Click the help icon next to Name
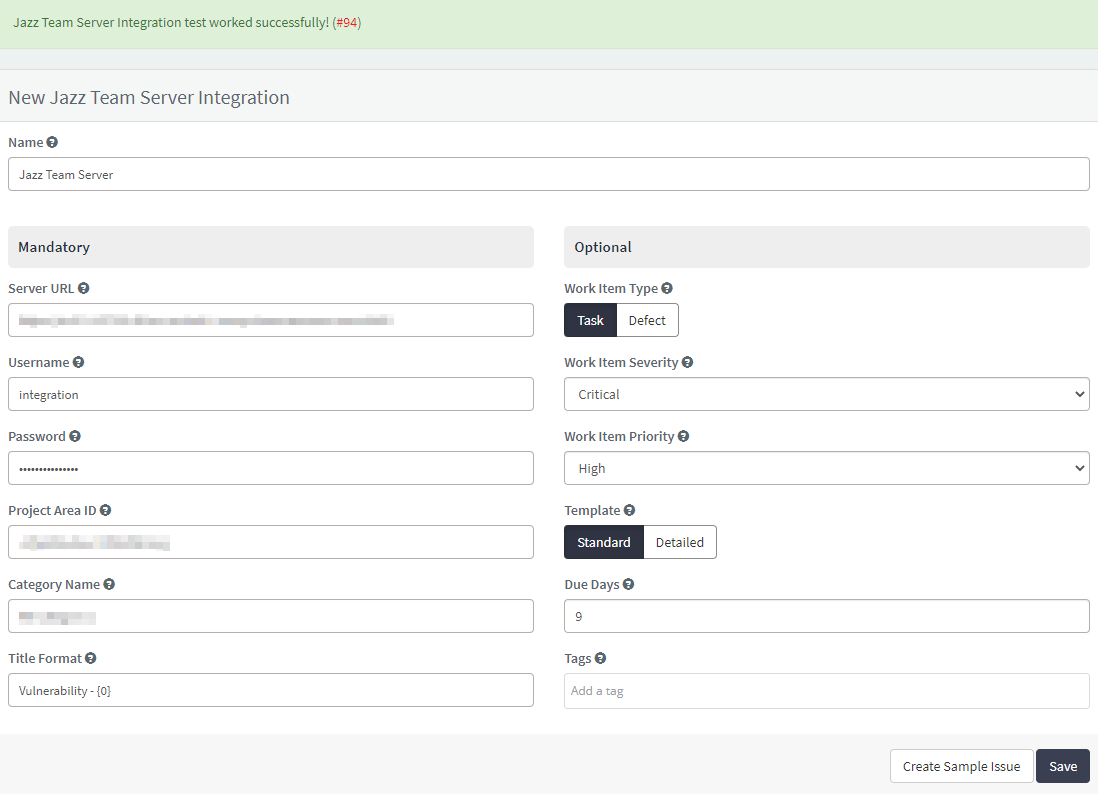This screenshot has height=794, width=1098. (x=52, y=142)
